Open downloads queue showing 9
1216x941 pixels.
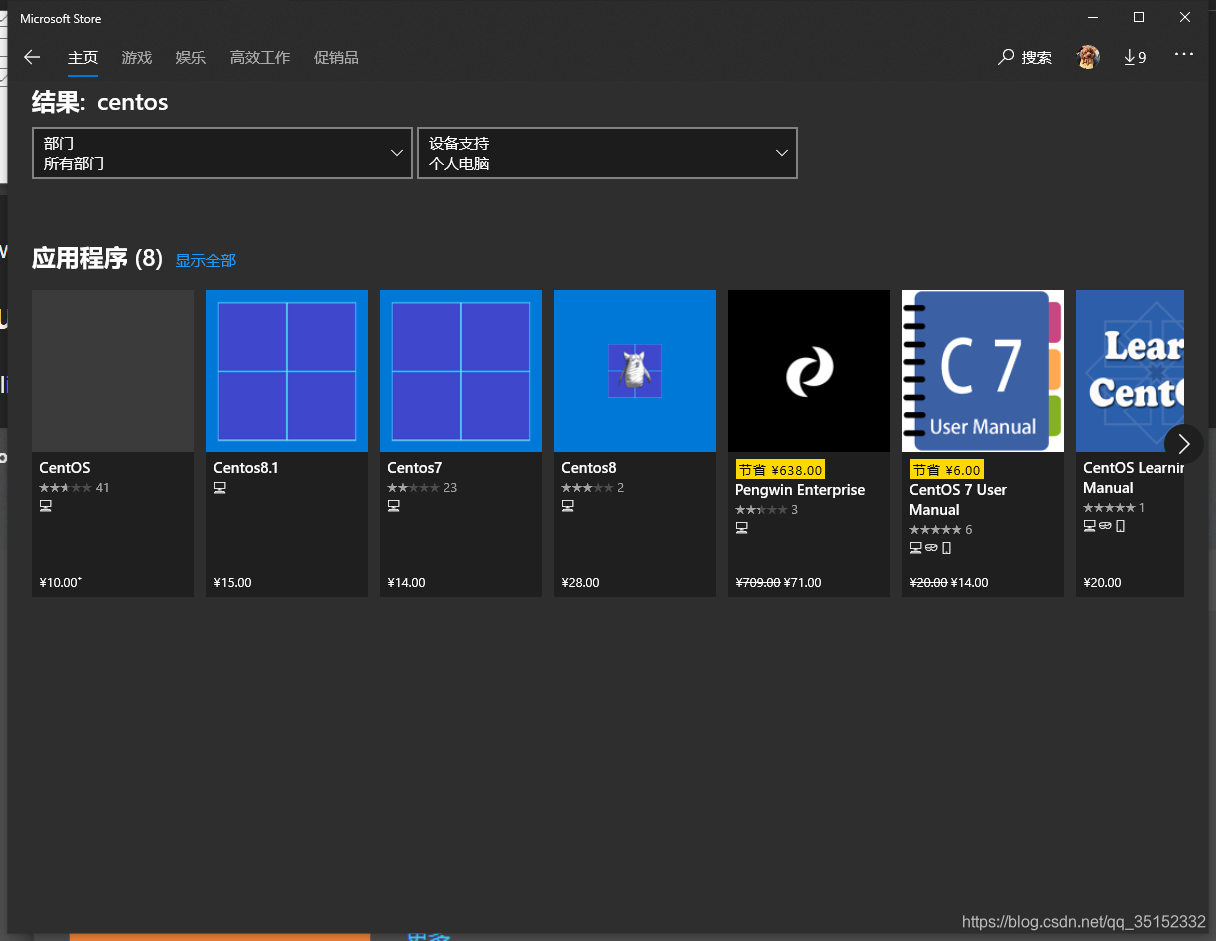click(1135, 57)
